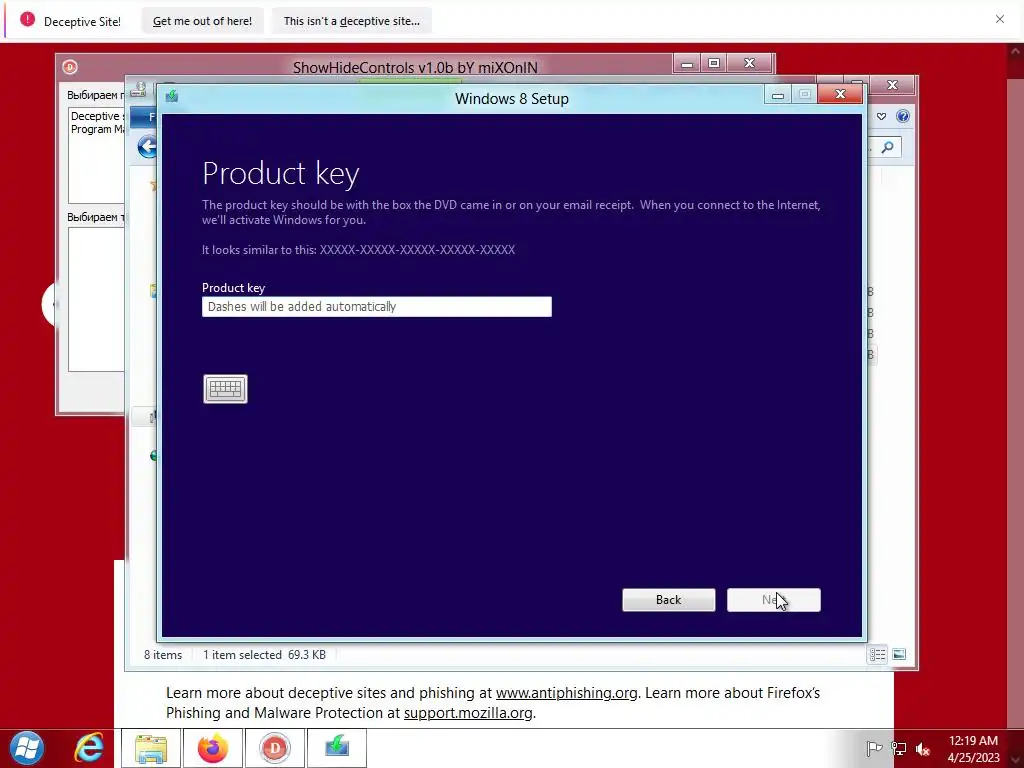1024x768 pixels.
Task: Click the ShowHideControls title bar icon
Action: [70, 67]
